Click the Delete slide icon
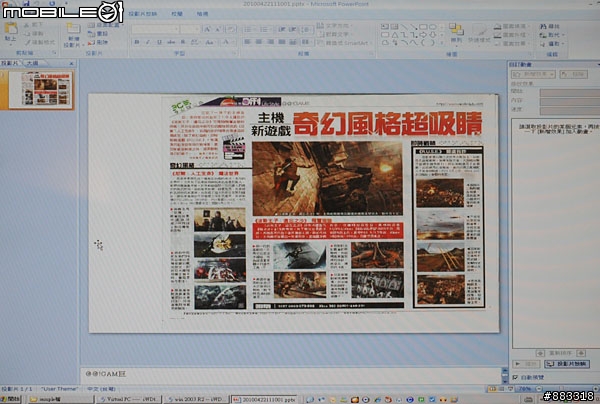The height and width of the screenshot is (404, 600). coord(91,42)
